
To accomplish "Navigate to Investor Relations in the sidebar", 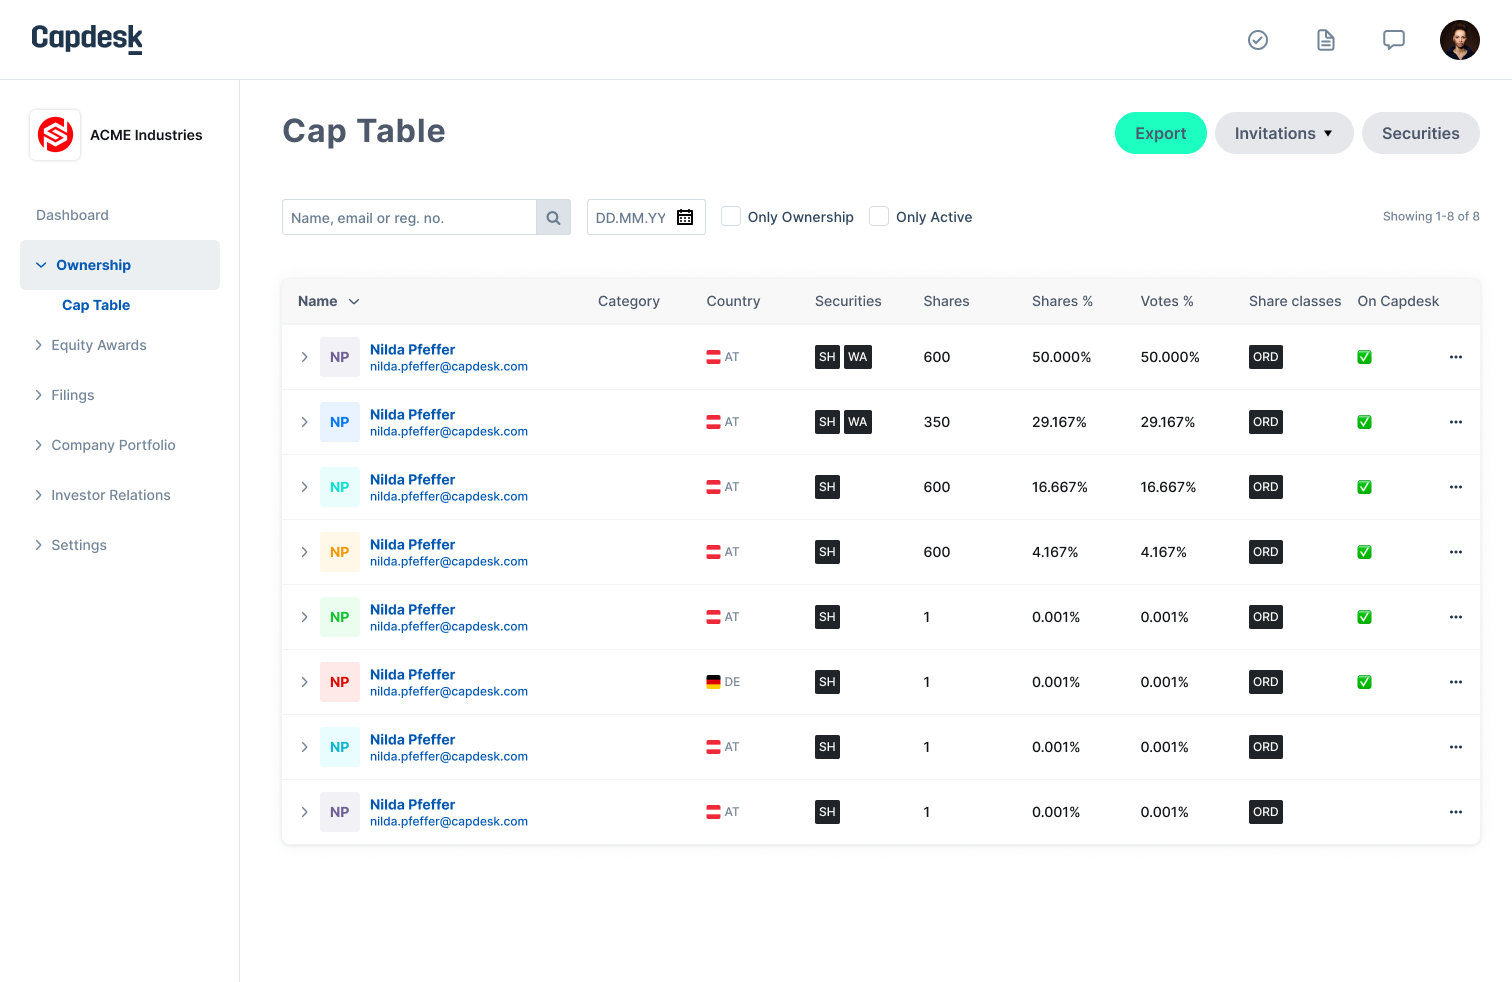I will [x=110, y=495].
